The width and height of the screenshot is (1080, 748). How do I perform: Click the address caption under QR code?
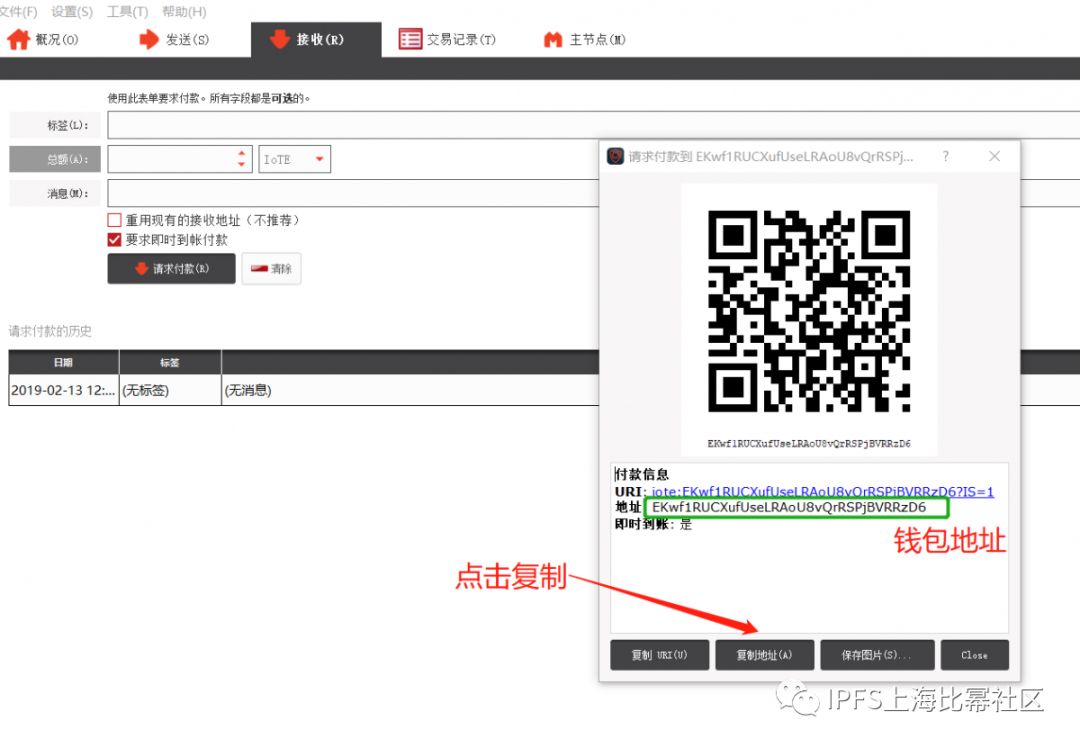(x=809, y=444)
